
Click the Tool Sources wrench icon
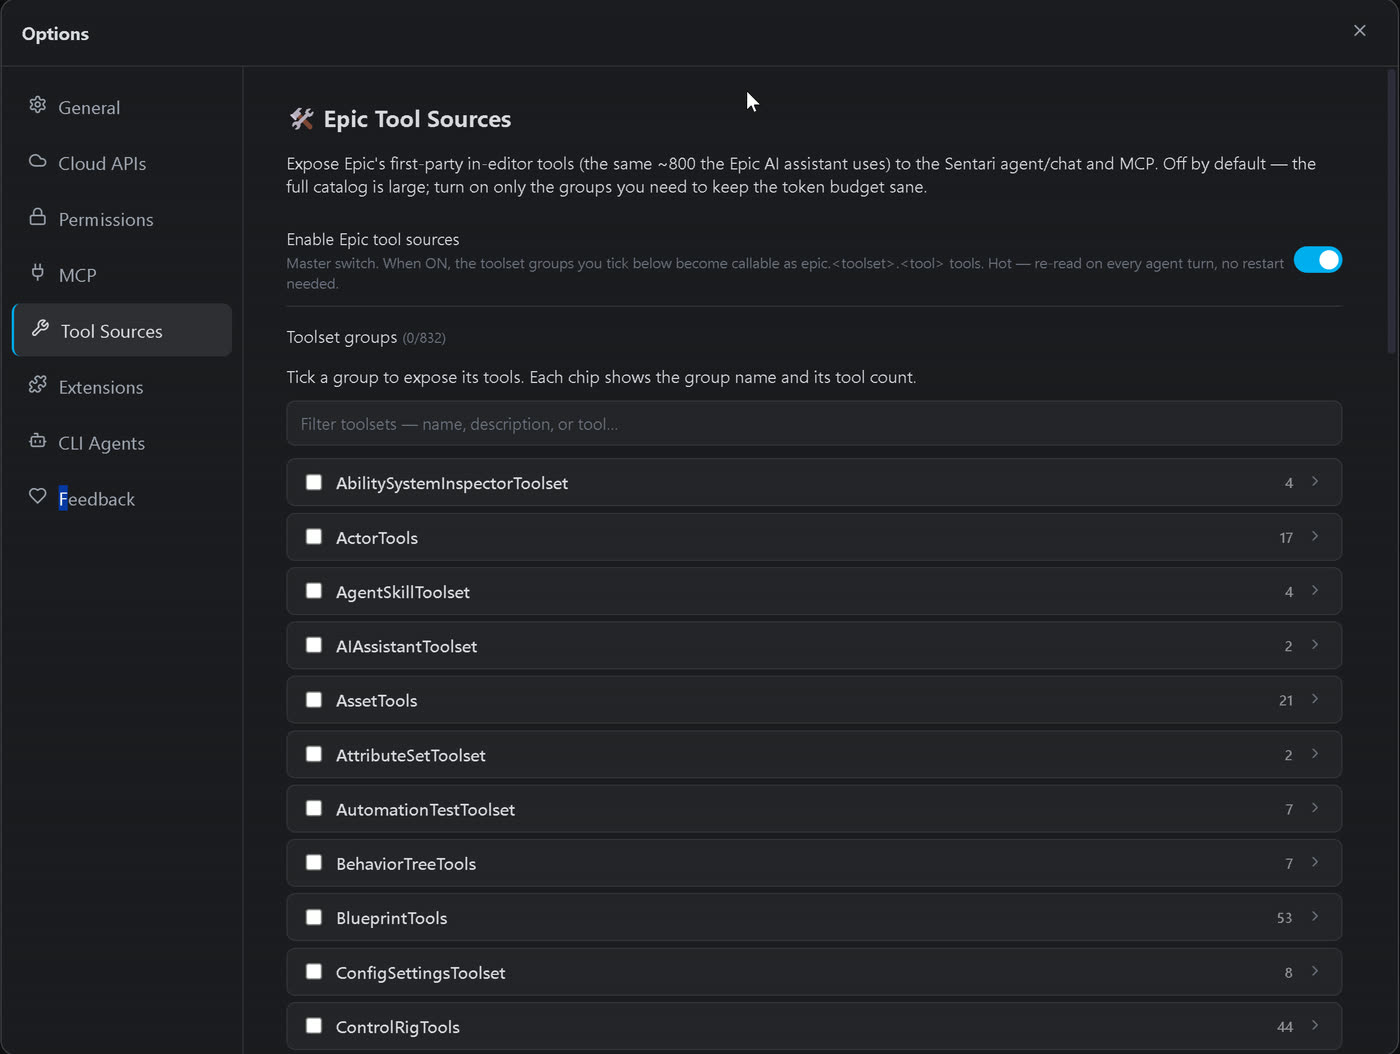pyautogui.click(x=40, y=328)
